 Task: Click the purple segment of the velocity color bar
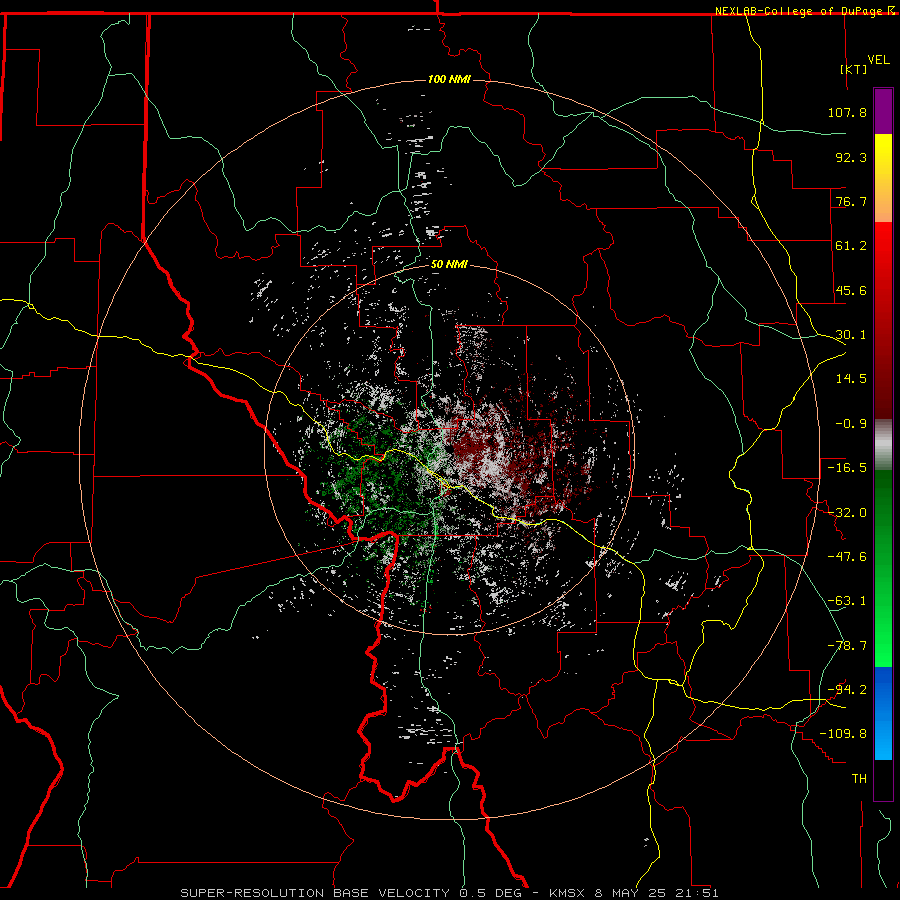pyautogui.click(x=883, y=111)
